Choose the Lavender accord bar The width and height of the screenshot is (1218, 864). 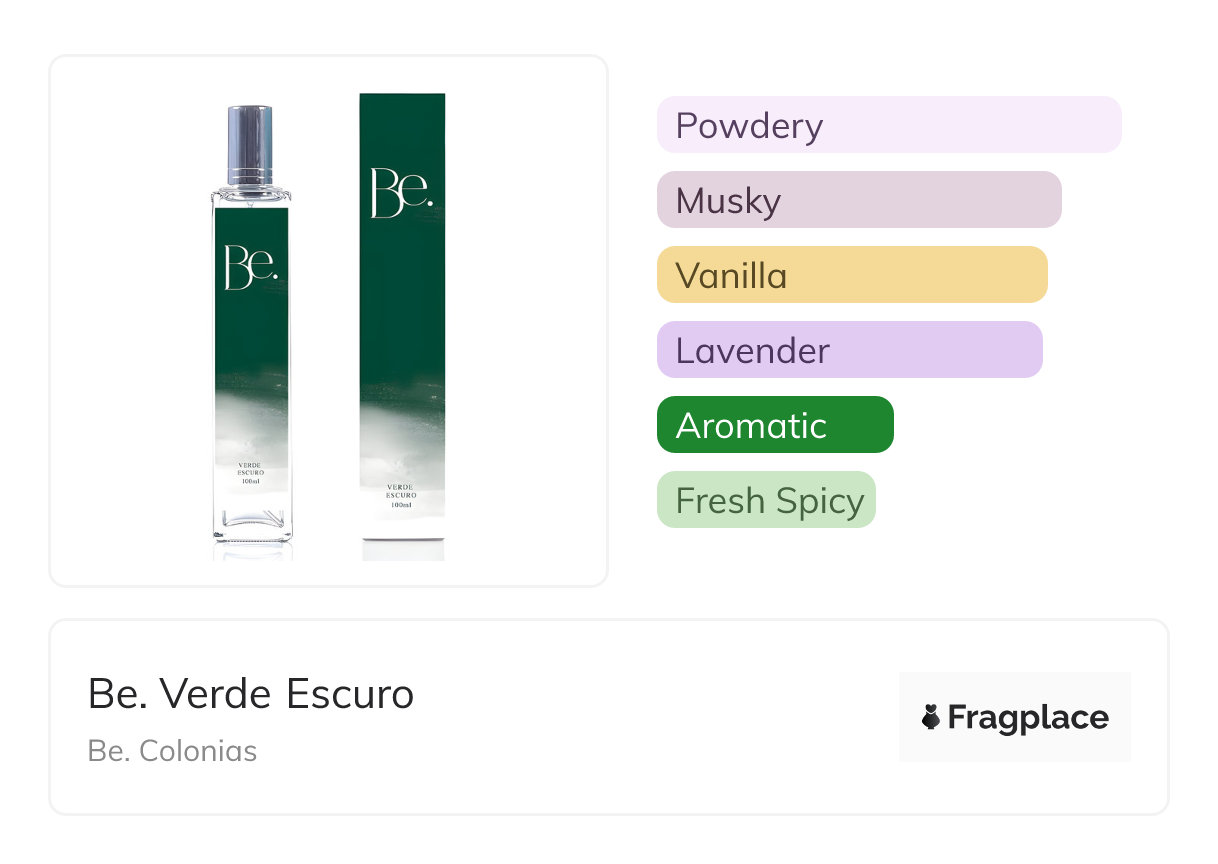point(850,350)
